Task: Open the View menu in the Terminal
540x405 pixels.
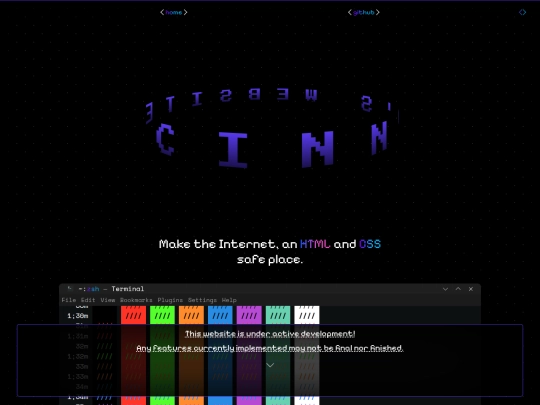Action: pos(108,300)
